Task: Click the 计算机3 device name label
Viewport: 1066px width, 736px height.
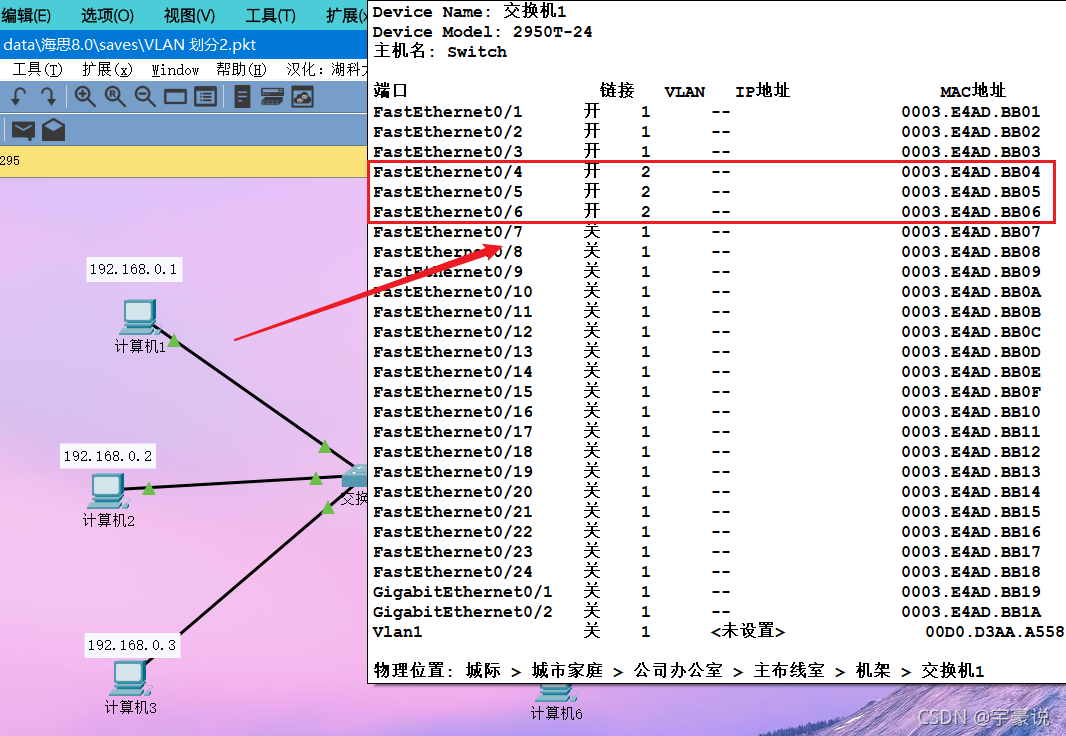Action: pyautogui.click(x=130, y=707)
